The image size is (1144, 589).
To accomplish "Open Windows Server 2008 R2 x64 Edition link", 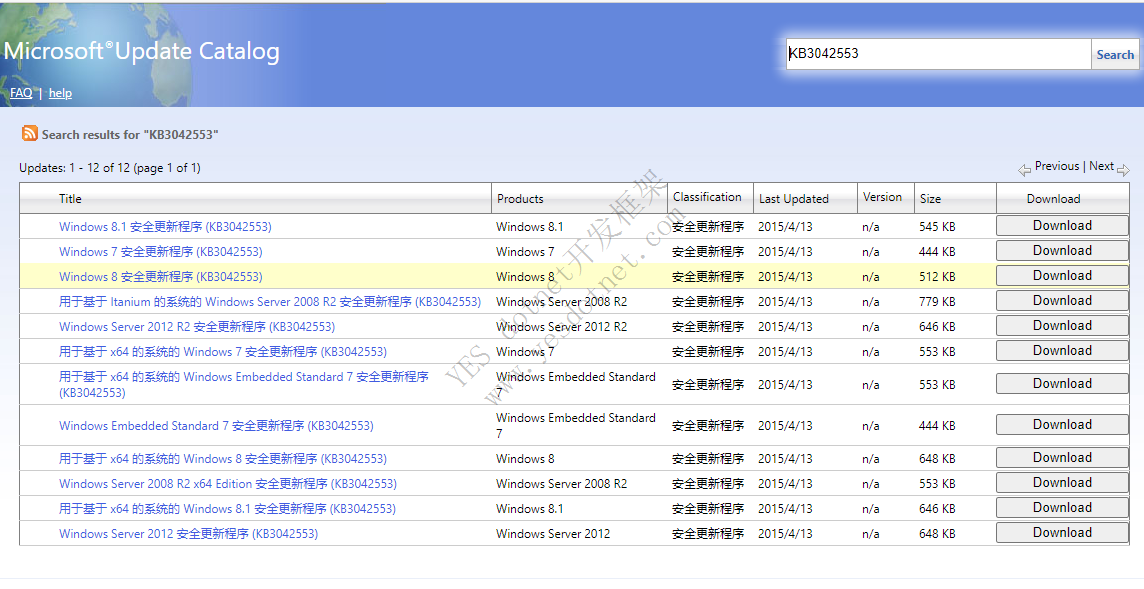I will pyautogui.click(x=228, y=484).
